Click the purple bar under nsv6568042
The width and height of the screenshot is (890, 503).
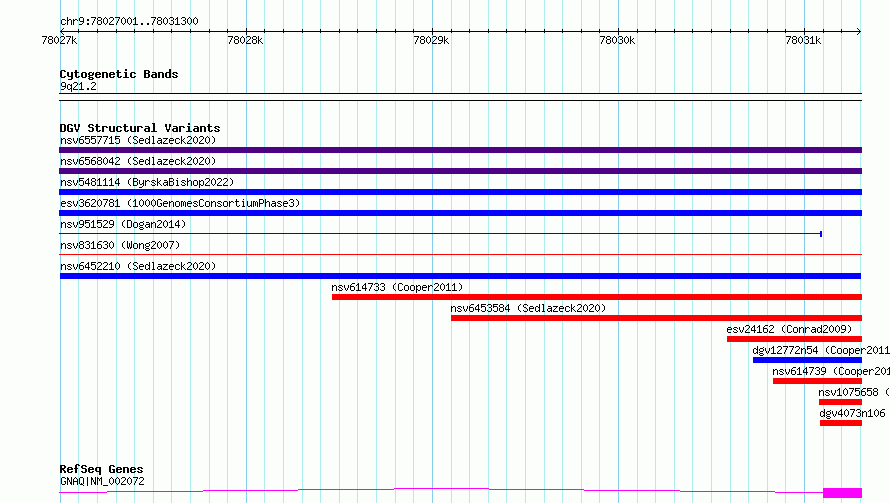pyautogui.click(x=460, y=171)
